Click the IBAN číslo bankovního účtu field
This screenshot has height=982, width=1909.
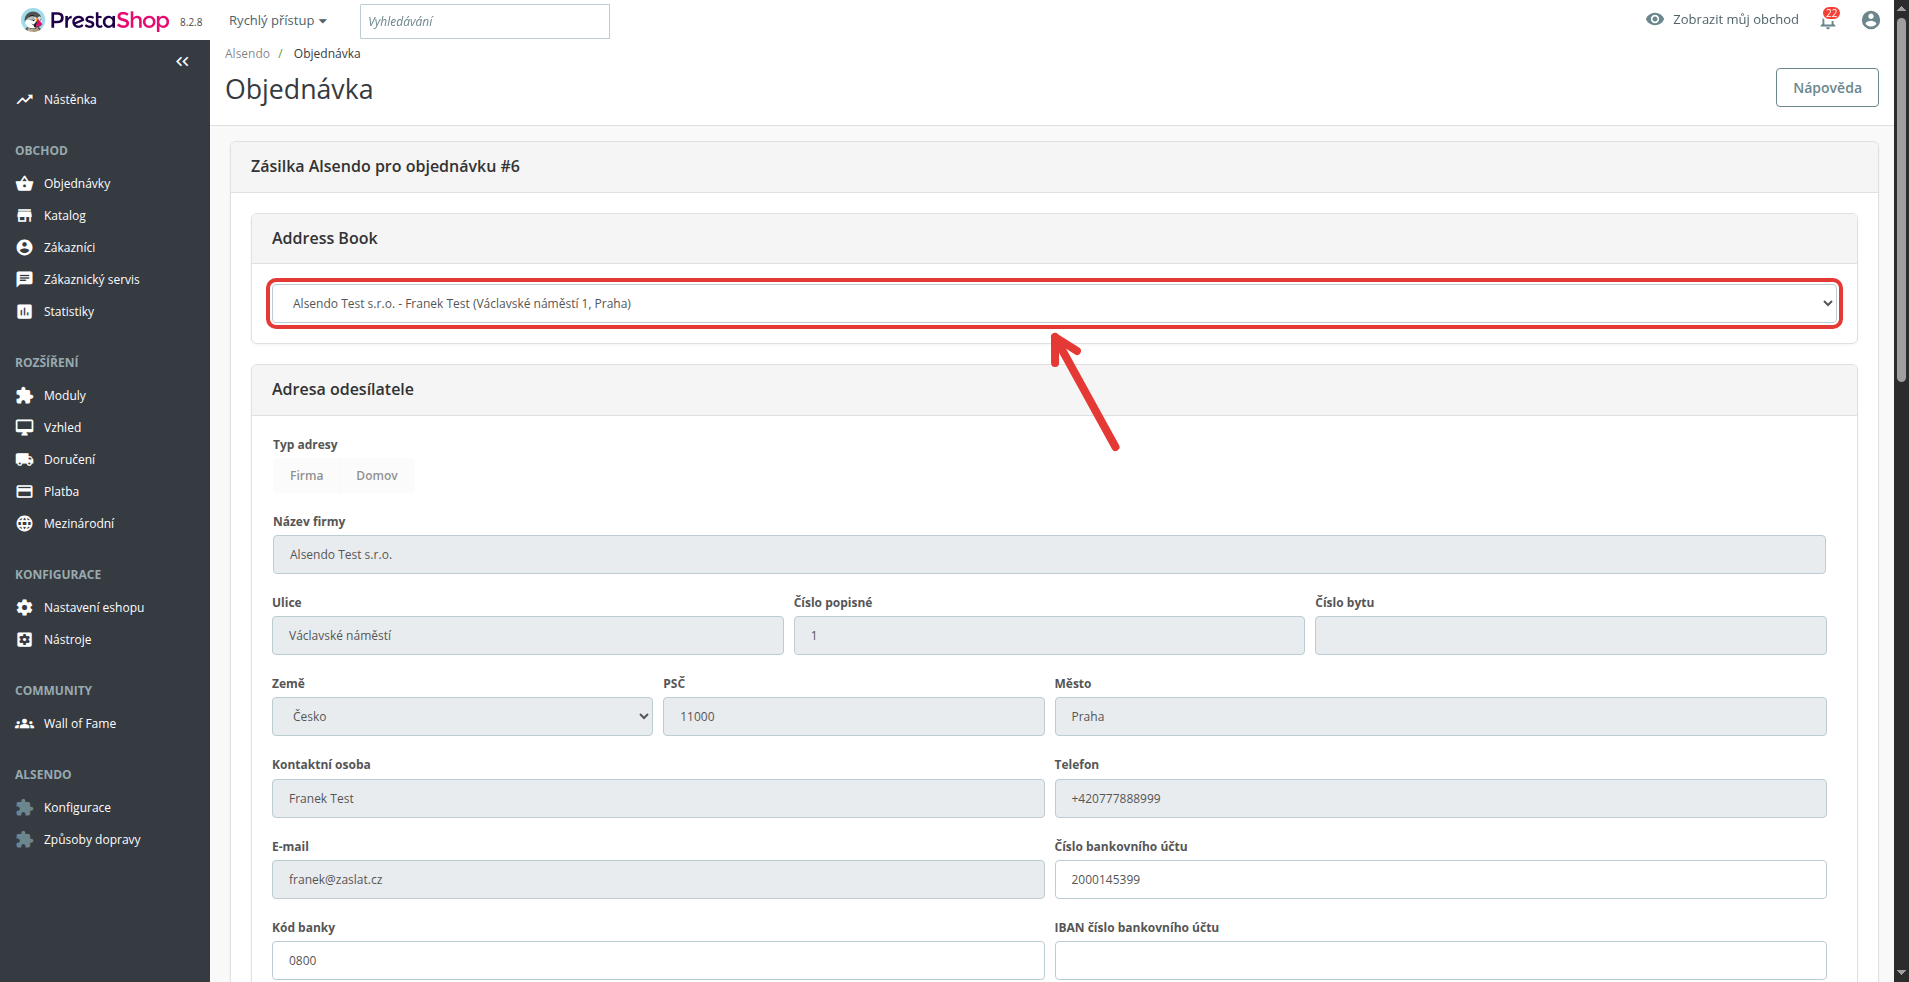click(1440, 961)
